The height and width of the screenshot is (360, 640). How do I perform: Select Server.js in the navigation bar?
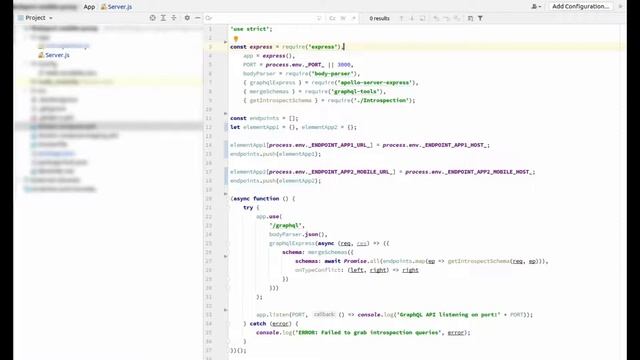116,7
